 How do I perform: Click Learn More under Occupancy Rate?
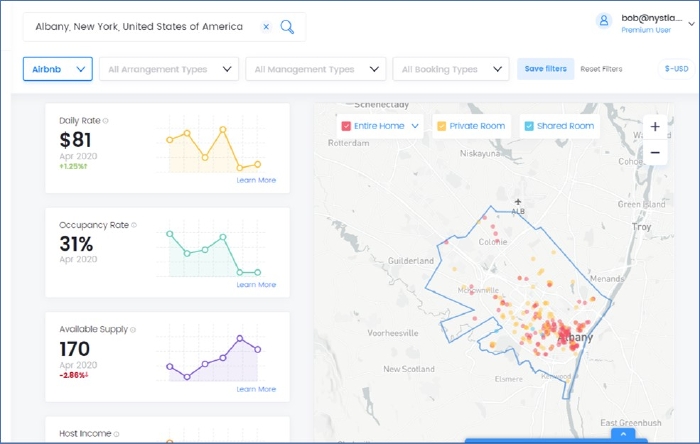[256, 285]
